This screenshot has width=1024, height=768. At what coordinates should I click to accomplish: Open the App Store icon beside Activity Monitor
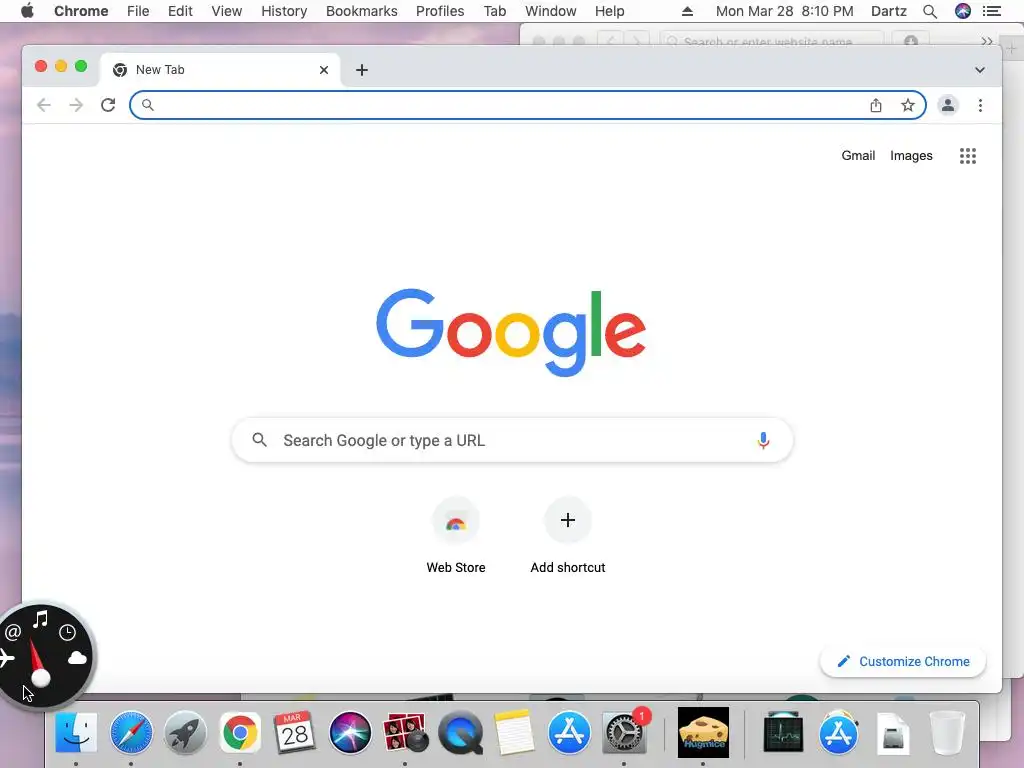click(838, 732)
